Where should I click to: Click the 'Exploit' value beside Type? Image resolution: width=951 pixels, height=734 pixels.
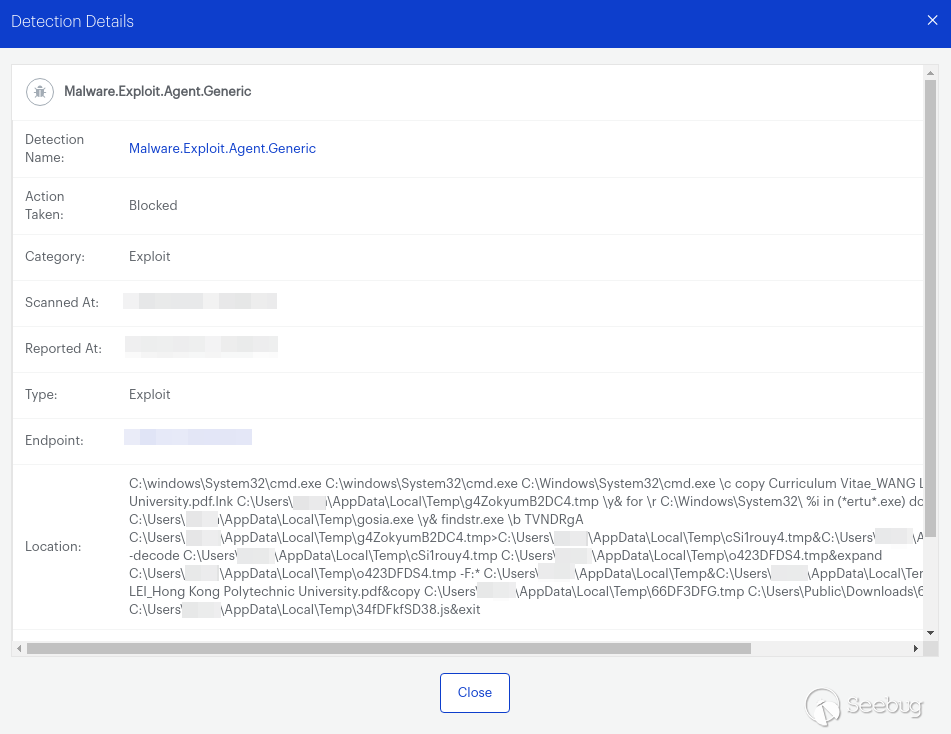click(x=149, y=395)
